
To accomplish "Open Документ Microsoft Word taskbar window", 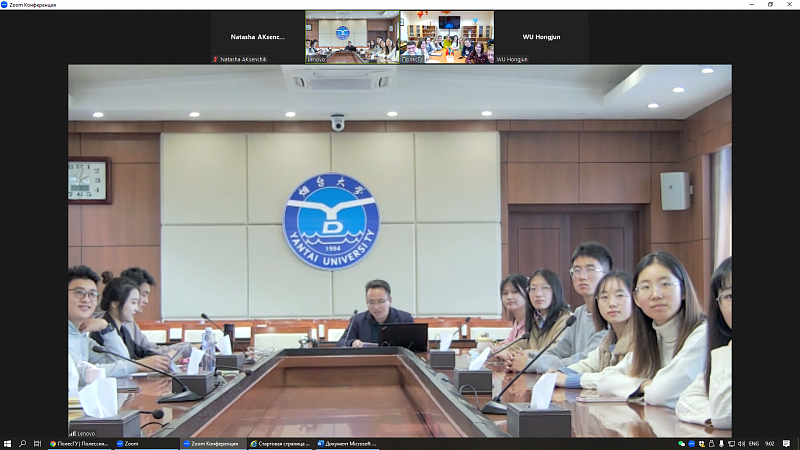I will [346, 443].
